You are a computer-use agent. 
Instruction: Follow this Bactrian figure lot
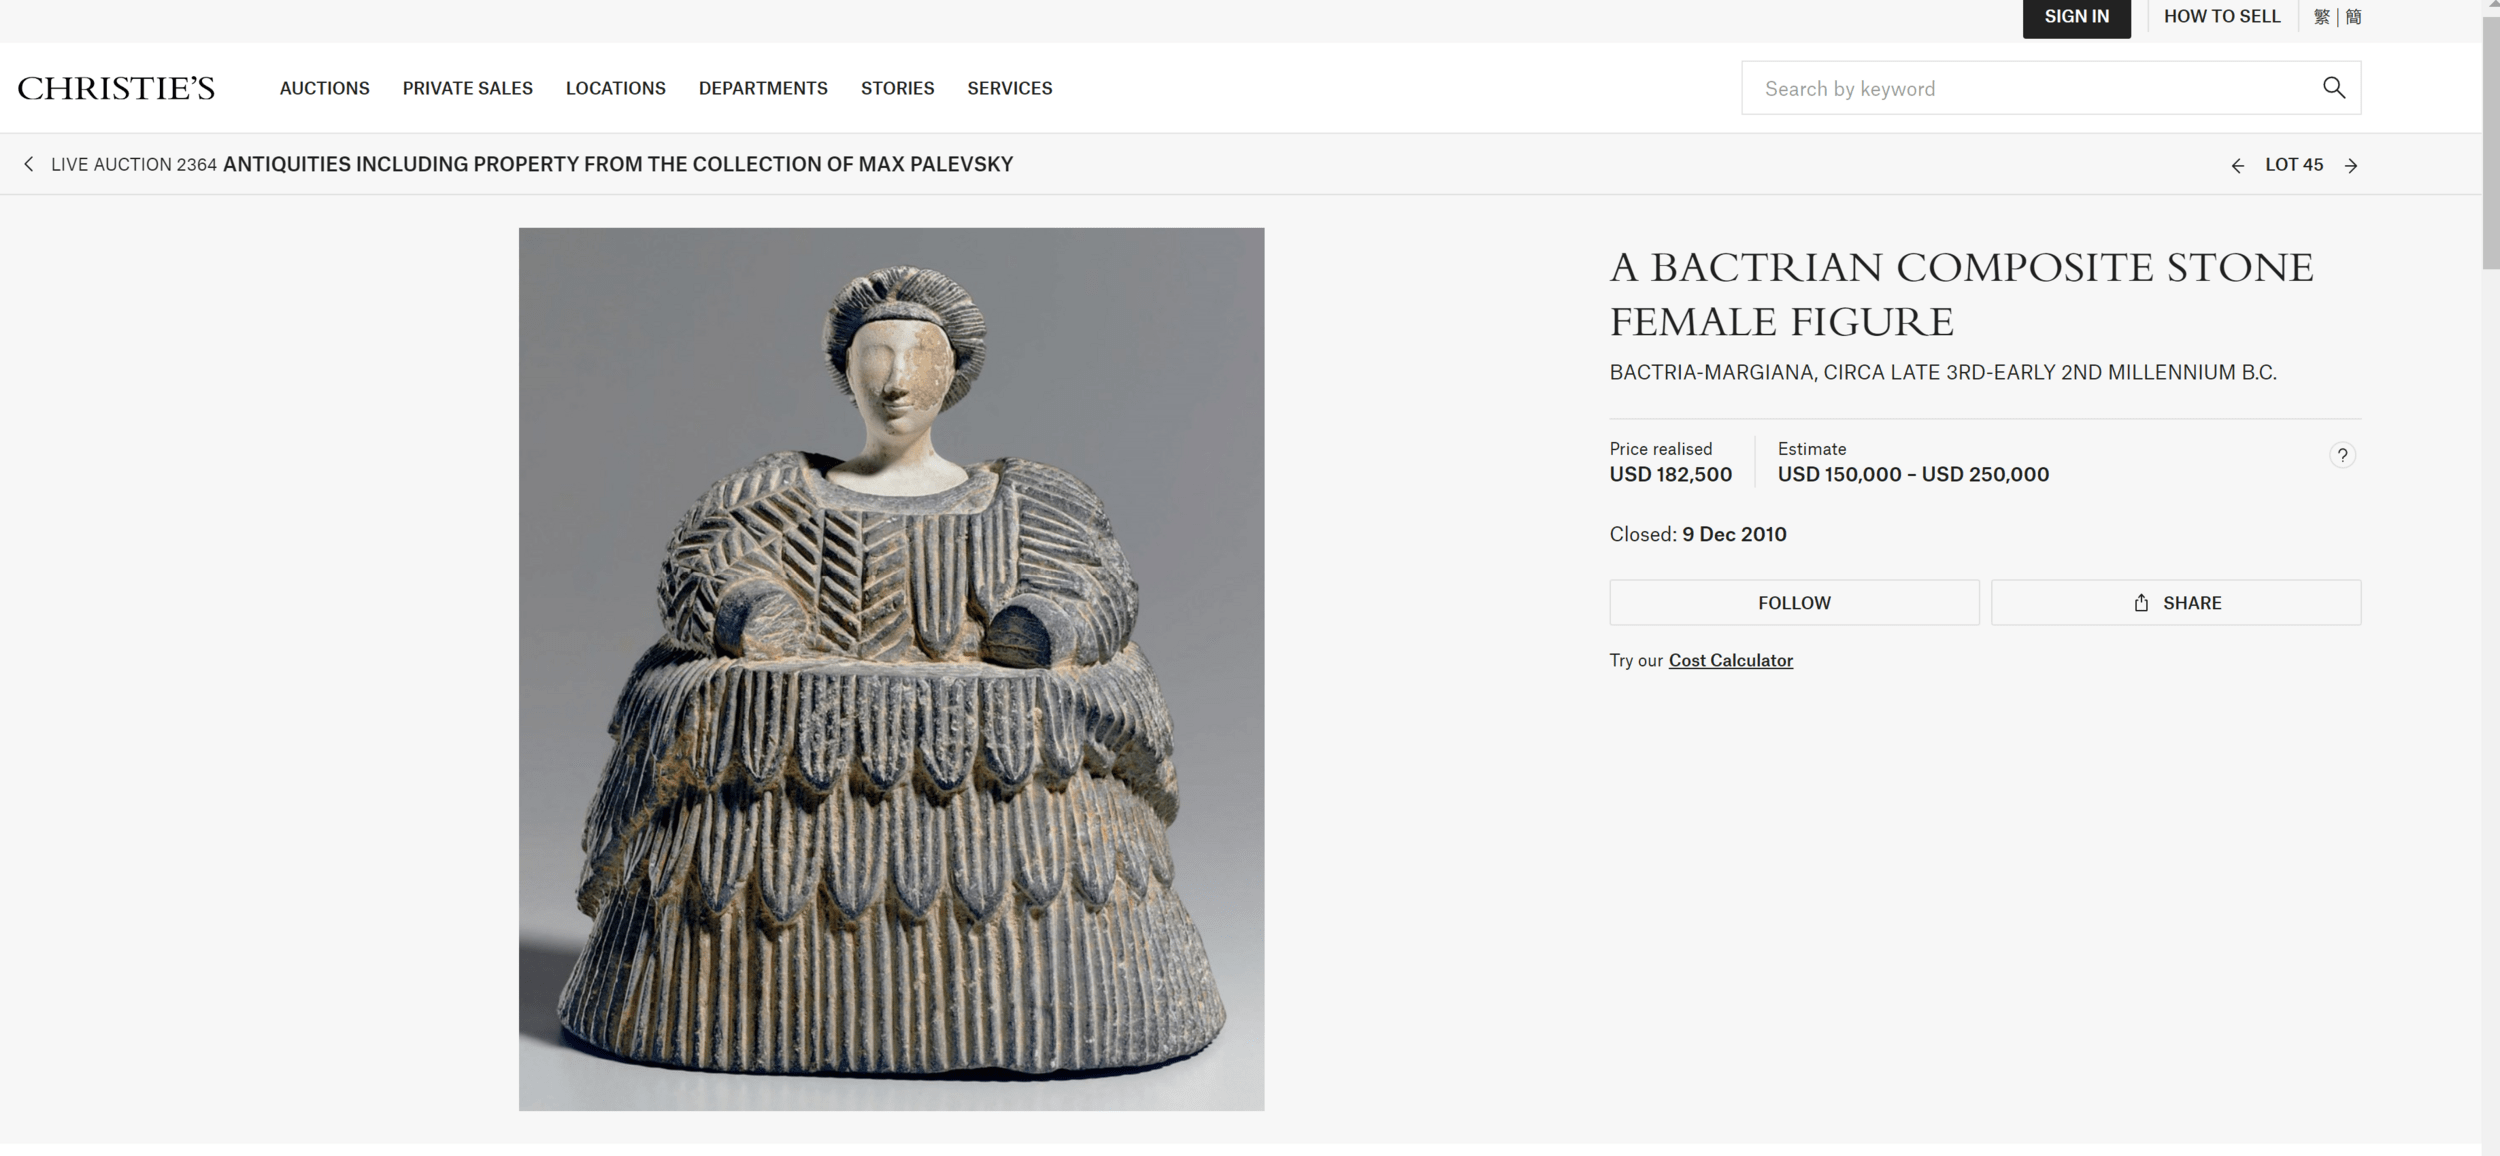click(x=1794, y=603)
